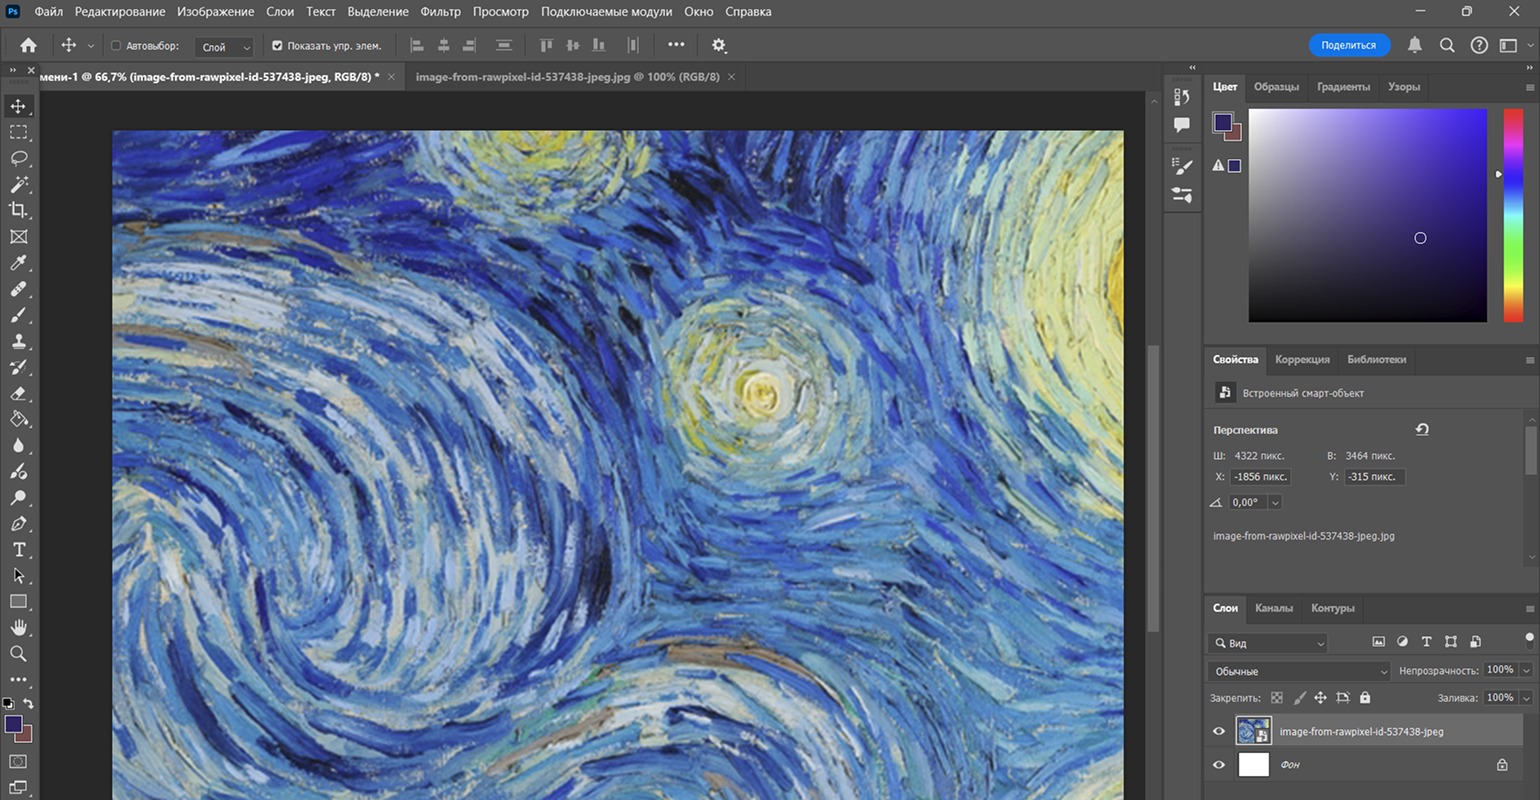The width and height of the screenshot is (1540, 800).
Task: Reset perspective transform in Properties panel
Action: click(x=1422, y=429)
